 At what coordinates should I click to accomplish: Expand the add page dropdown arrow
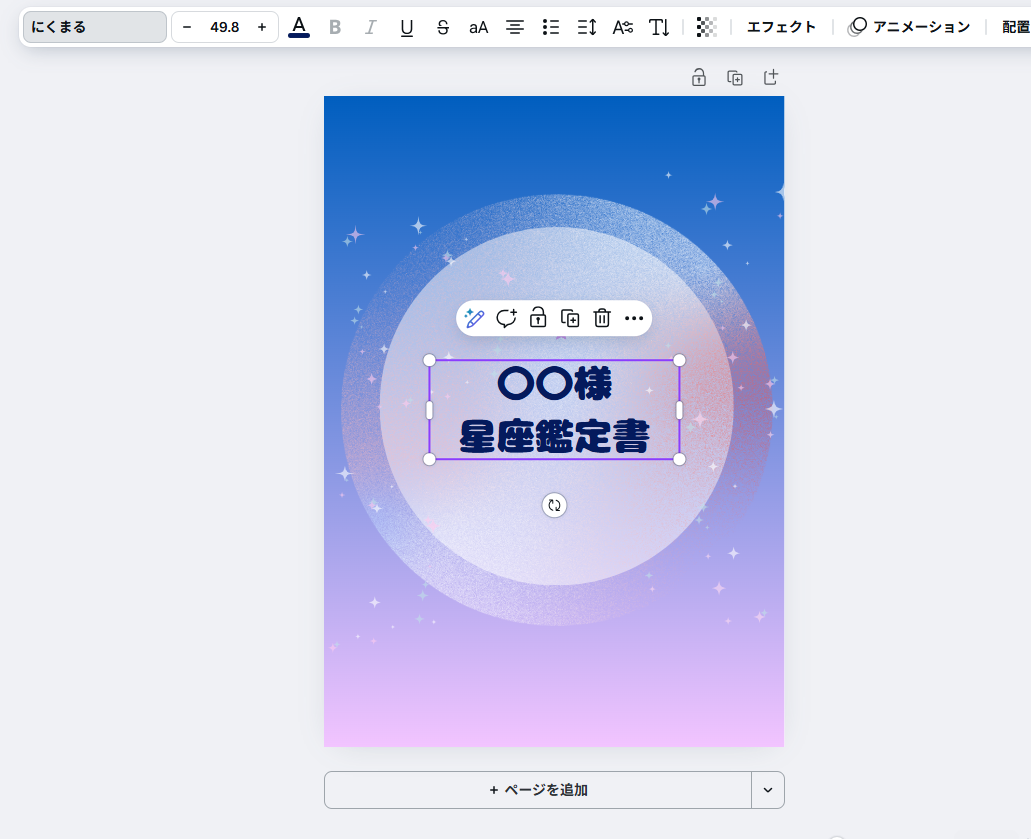point(768,790)
